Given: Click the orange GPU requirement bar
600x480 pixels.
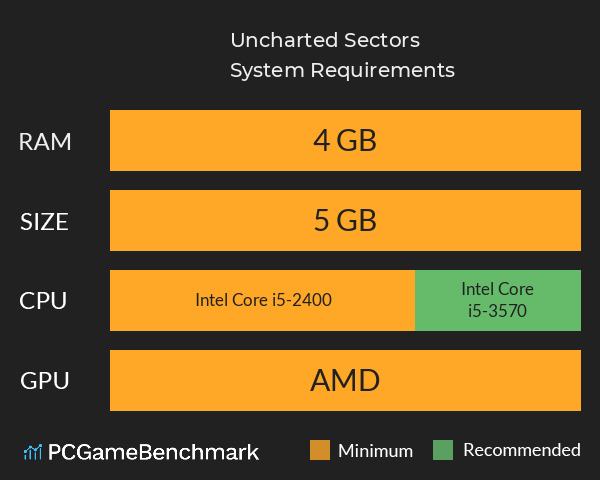Looking at the screenshot, I should click(x=200, y=380).
